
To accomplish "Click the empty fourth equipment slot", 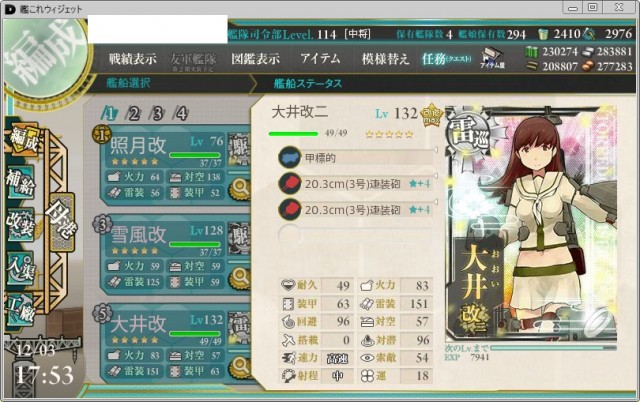I will point(356,235).
